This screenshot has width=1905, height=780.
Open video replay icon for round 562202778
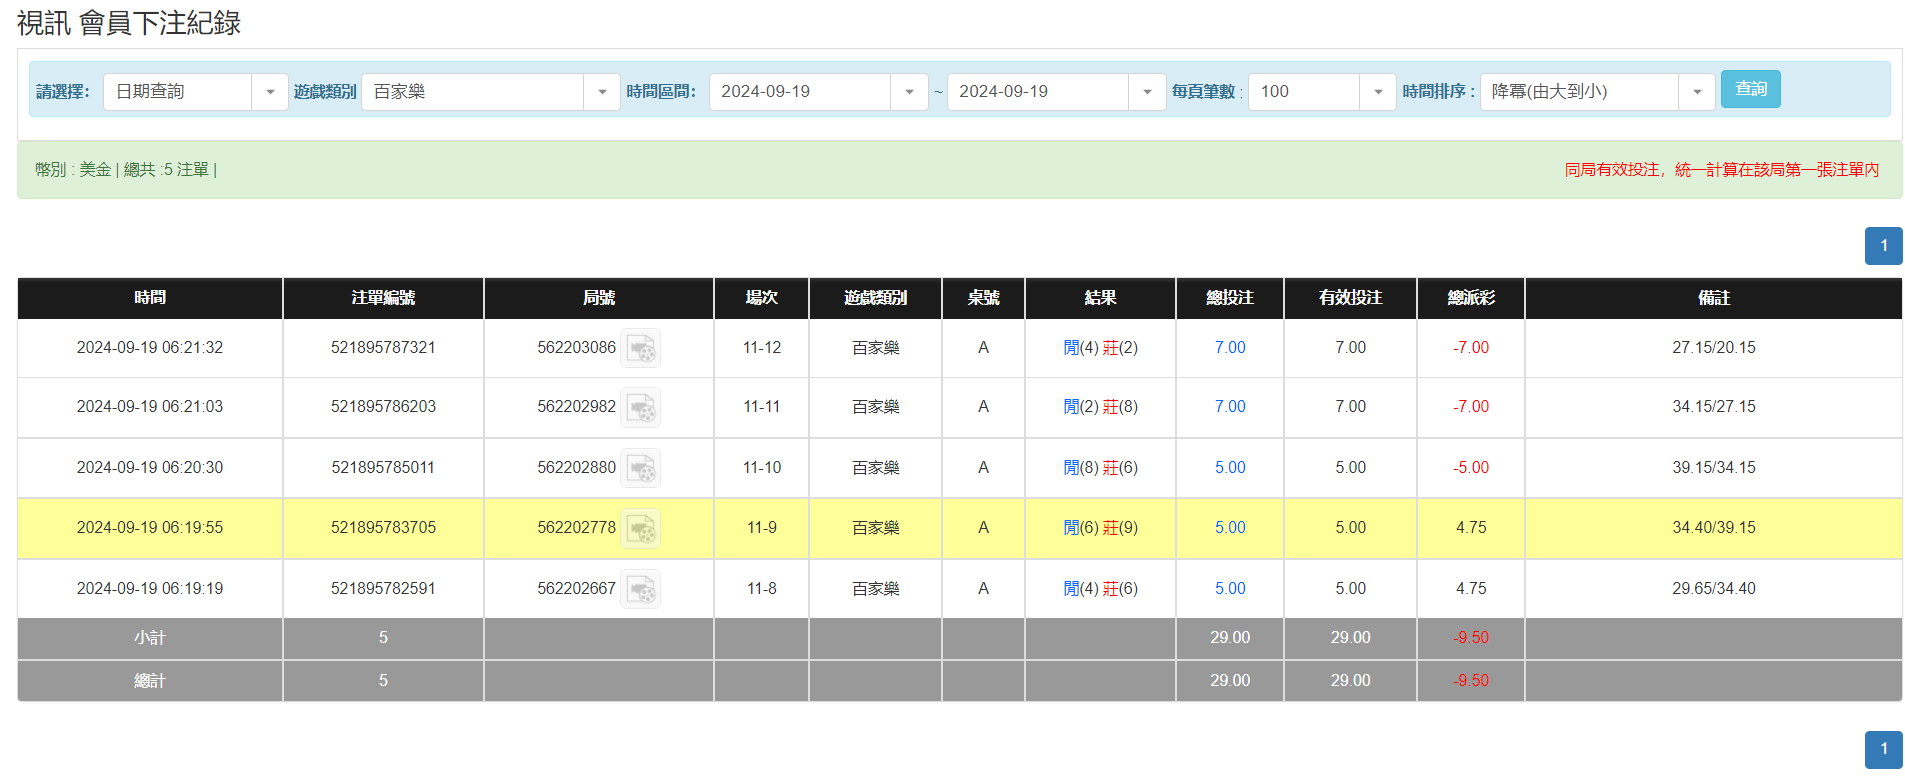point(640,528)
